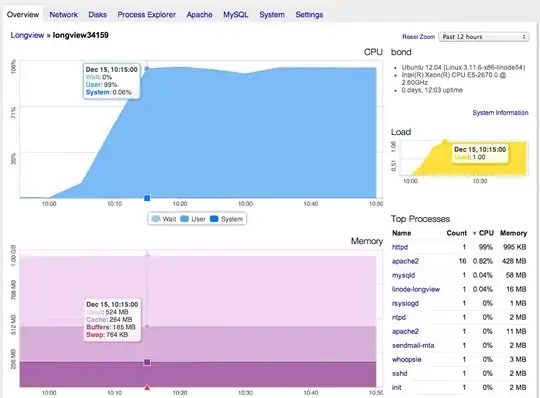Click the CPU column sort arrow

tap(474, 233)
